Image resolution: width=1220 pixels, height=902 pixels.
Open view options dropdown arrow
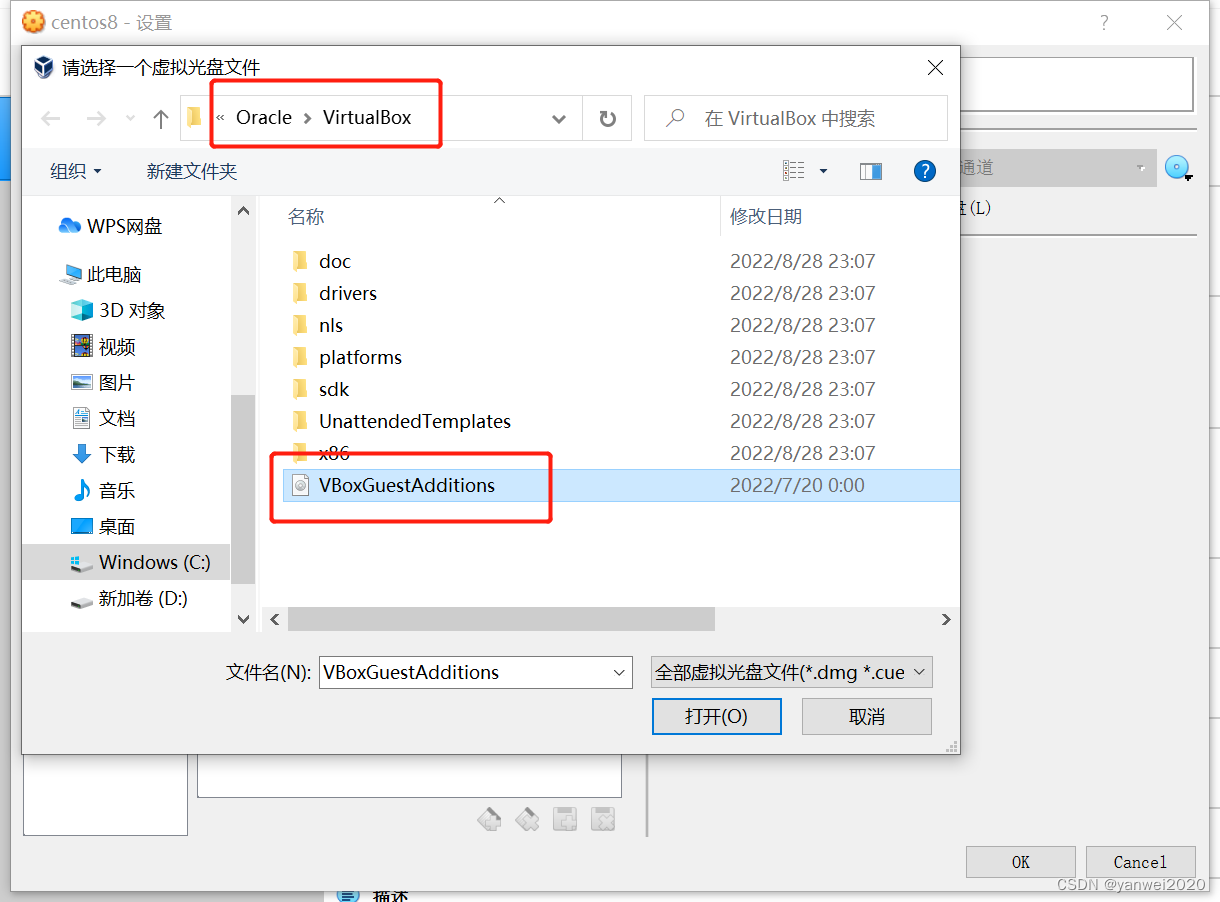[x=824, y=171]
